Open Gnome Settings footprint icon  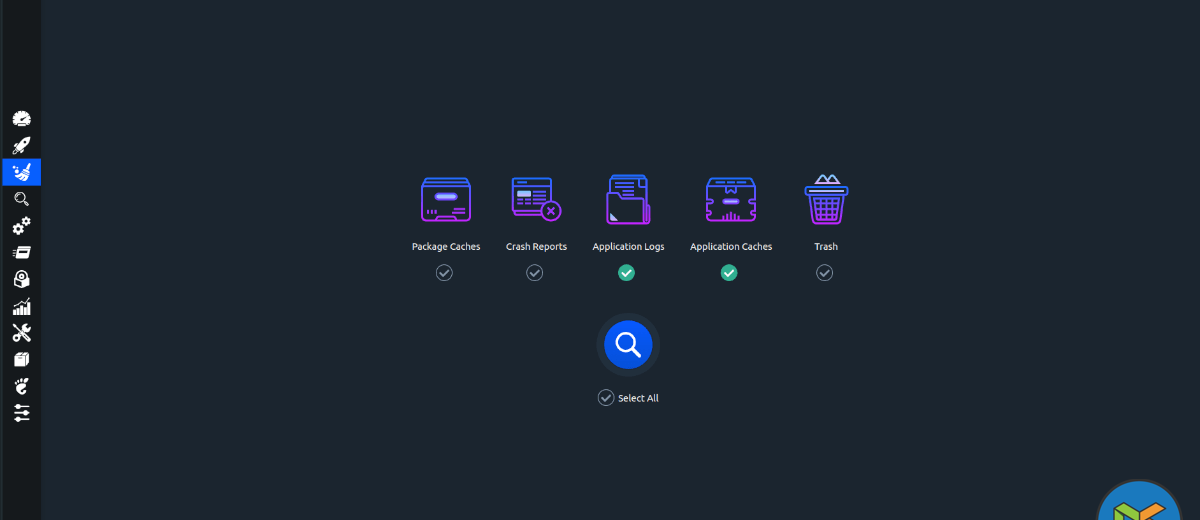click(x=21, y=386)
